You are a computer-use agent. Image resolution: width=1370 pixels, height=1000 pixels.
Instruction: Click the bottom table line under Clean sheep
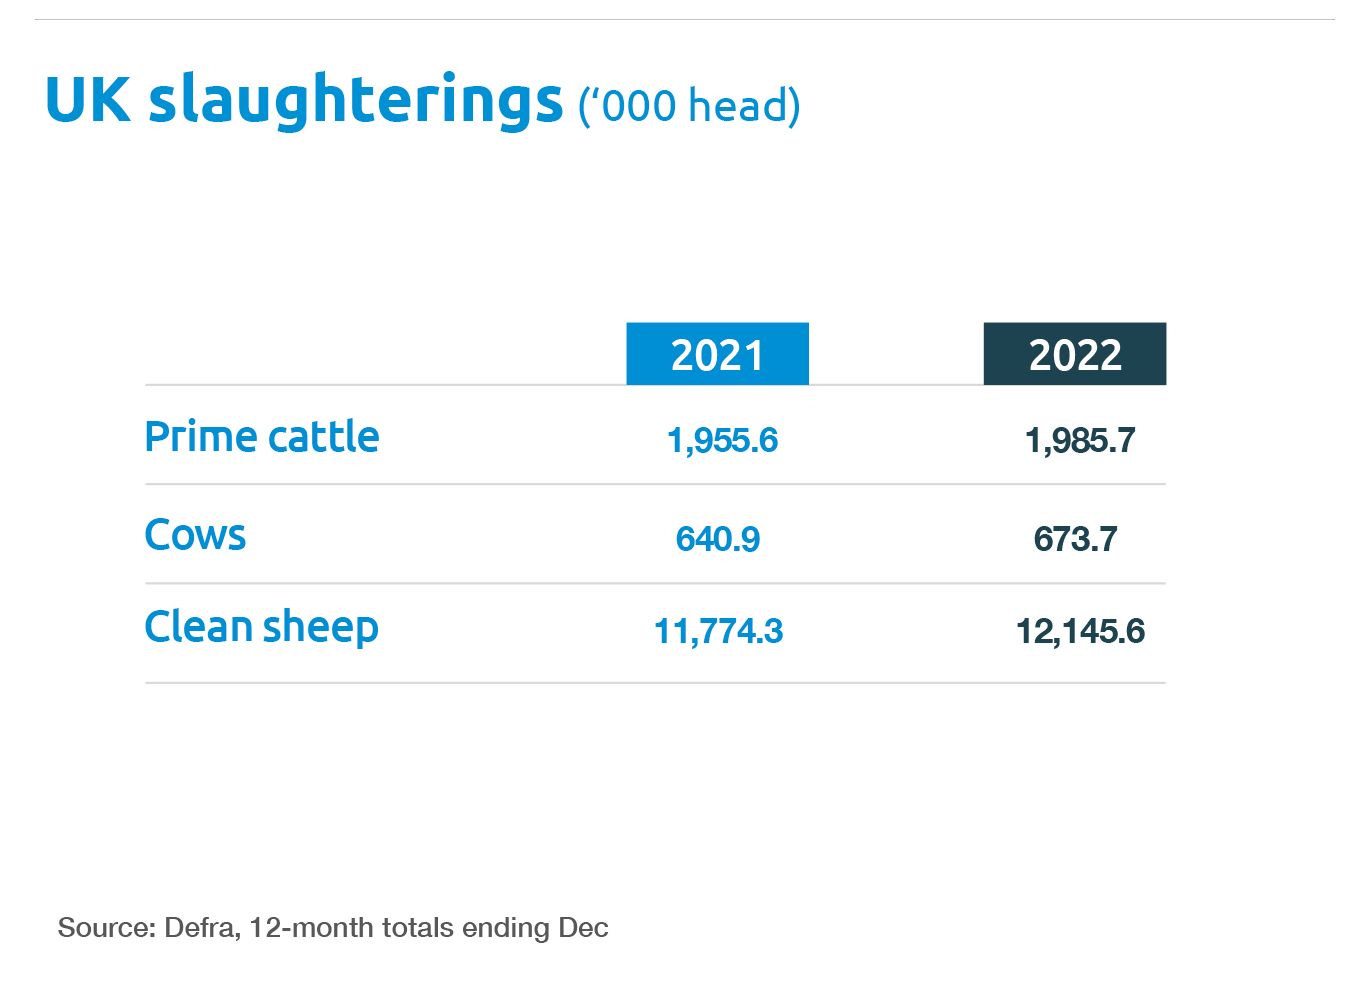point(655,683)
